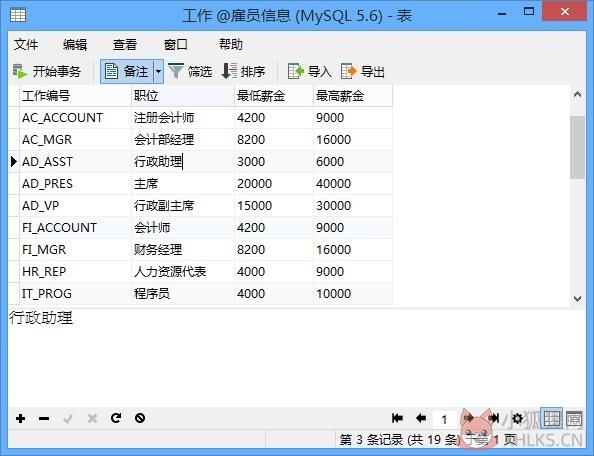The width and height of the screenshot is (594, 456).
Task: Click the Export (导出) wizard icon
Action: click(349, 71)
